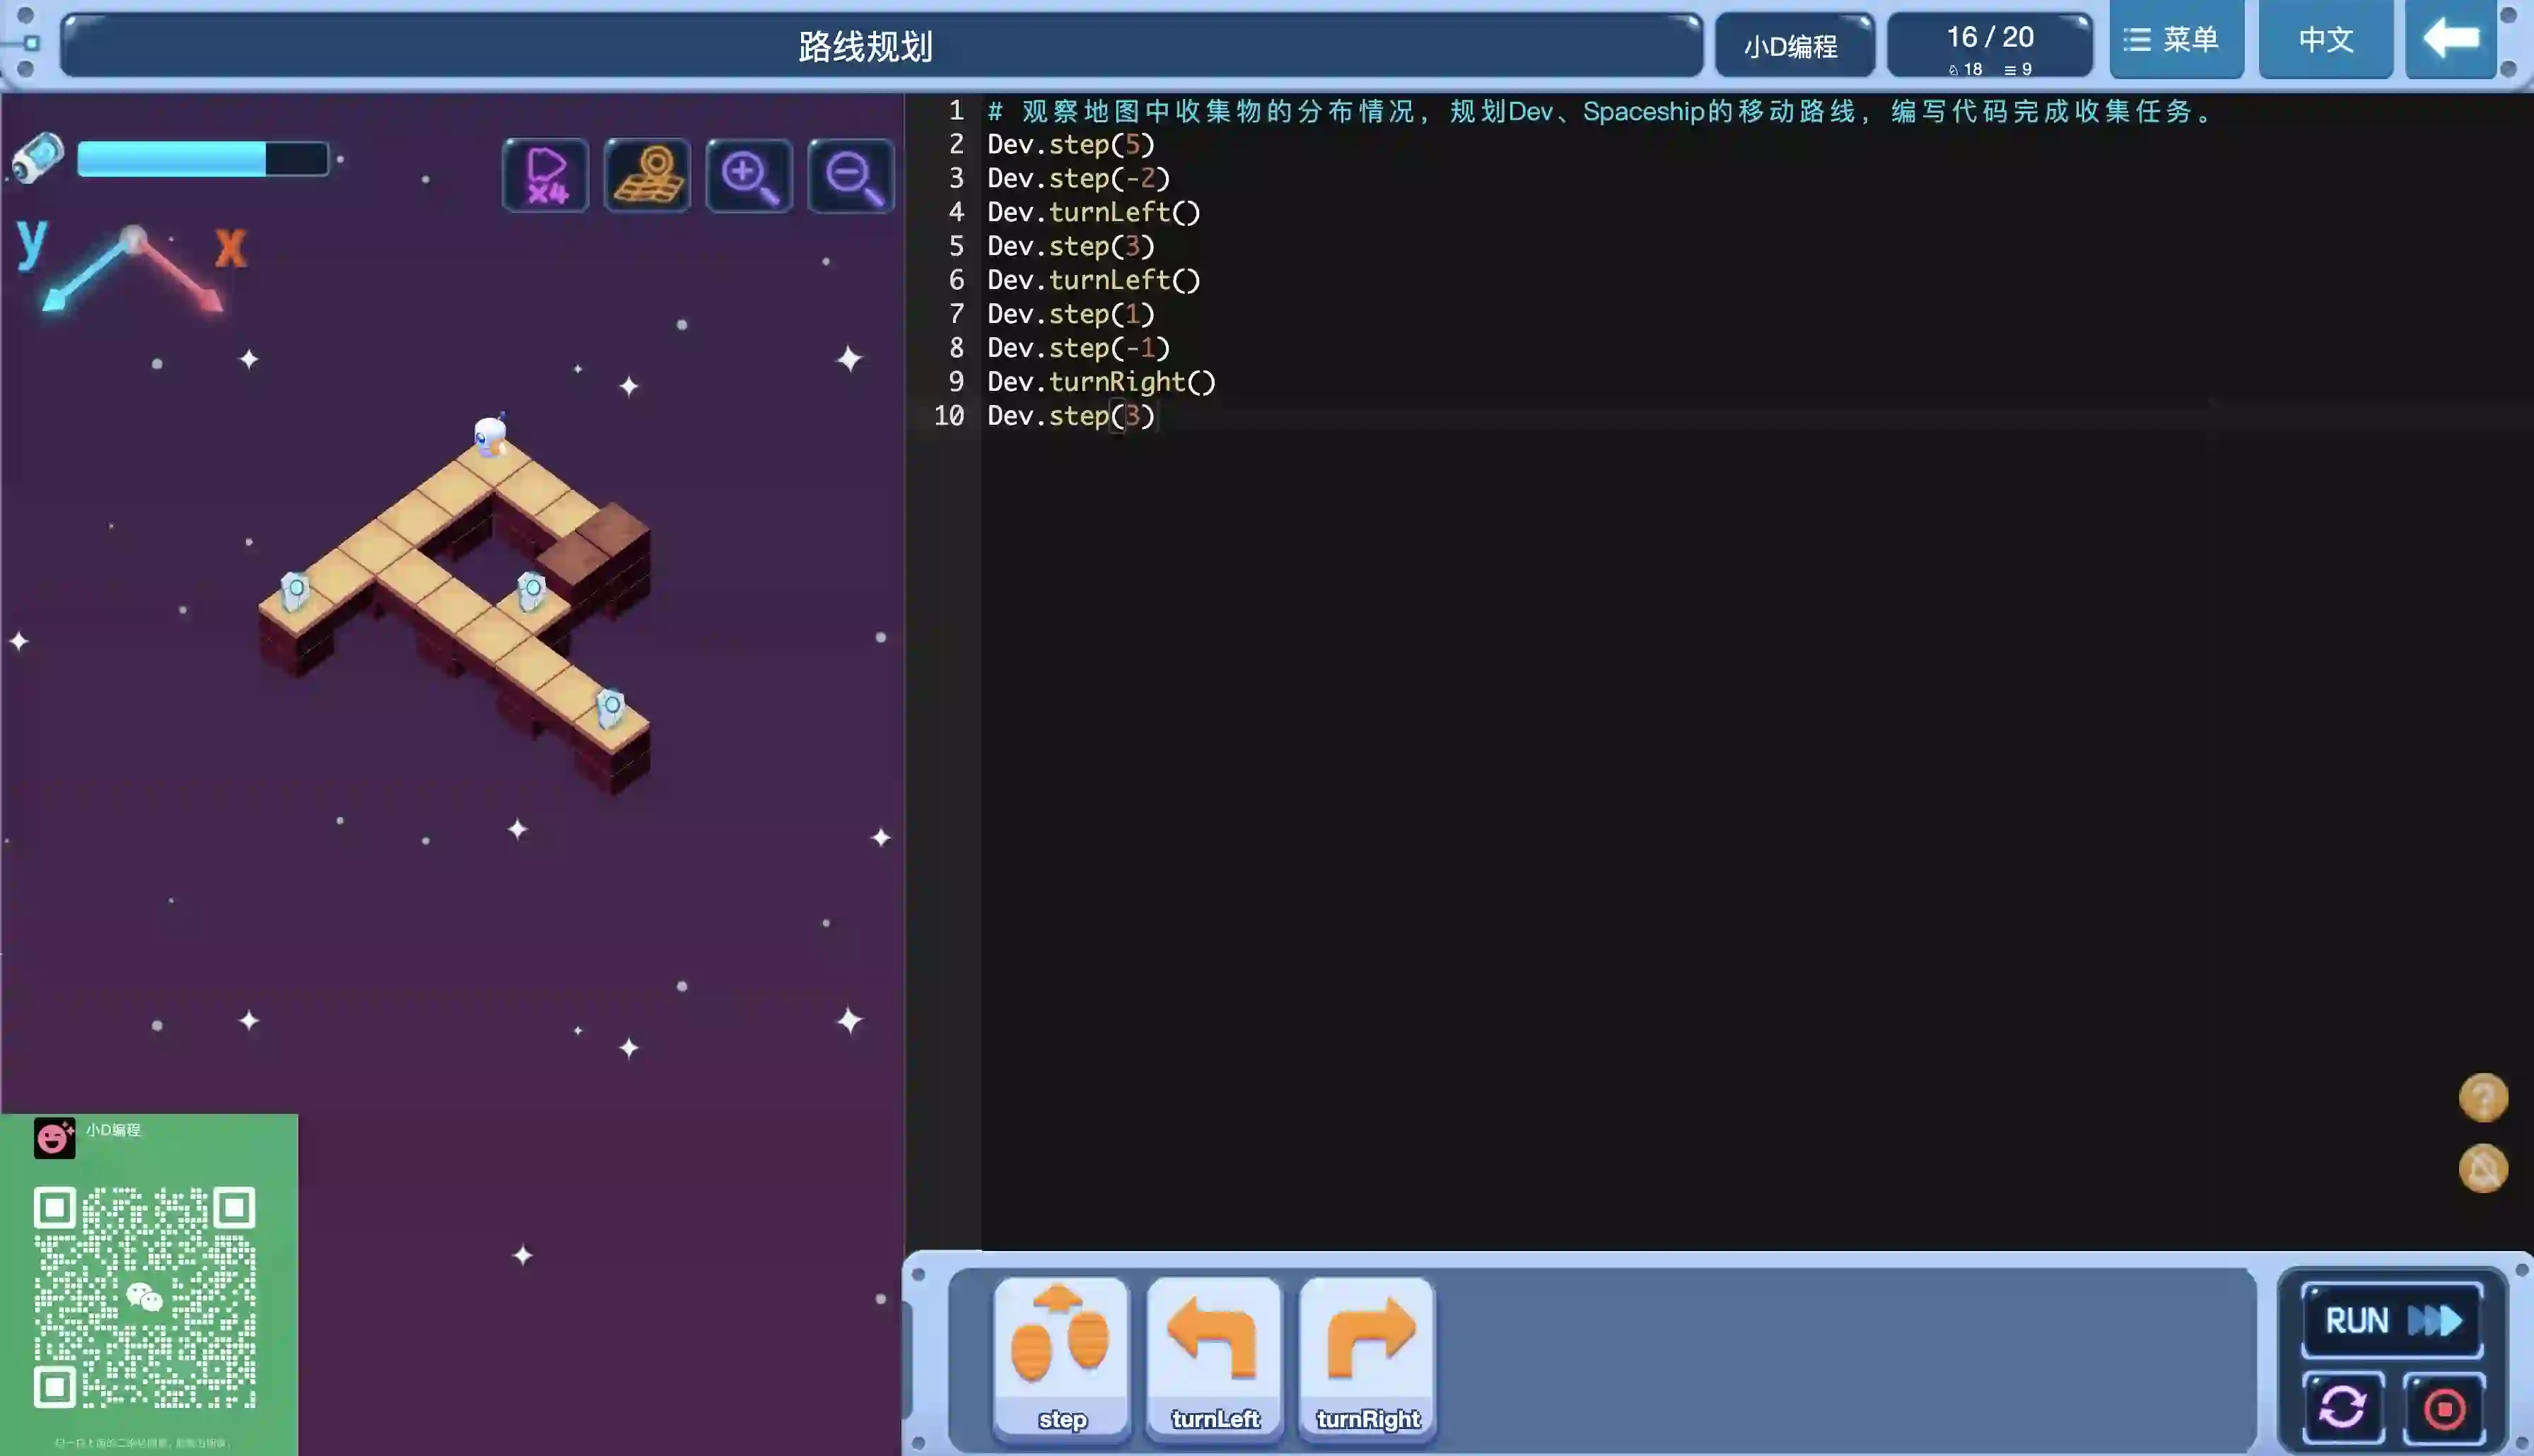Toggle the x4 speed playback icon

tap(545, 176)
